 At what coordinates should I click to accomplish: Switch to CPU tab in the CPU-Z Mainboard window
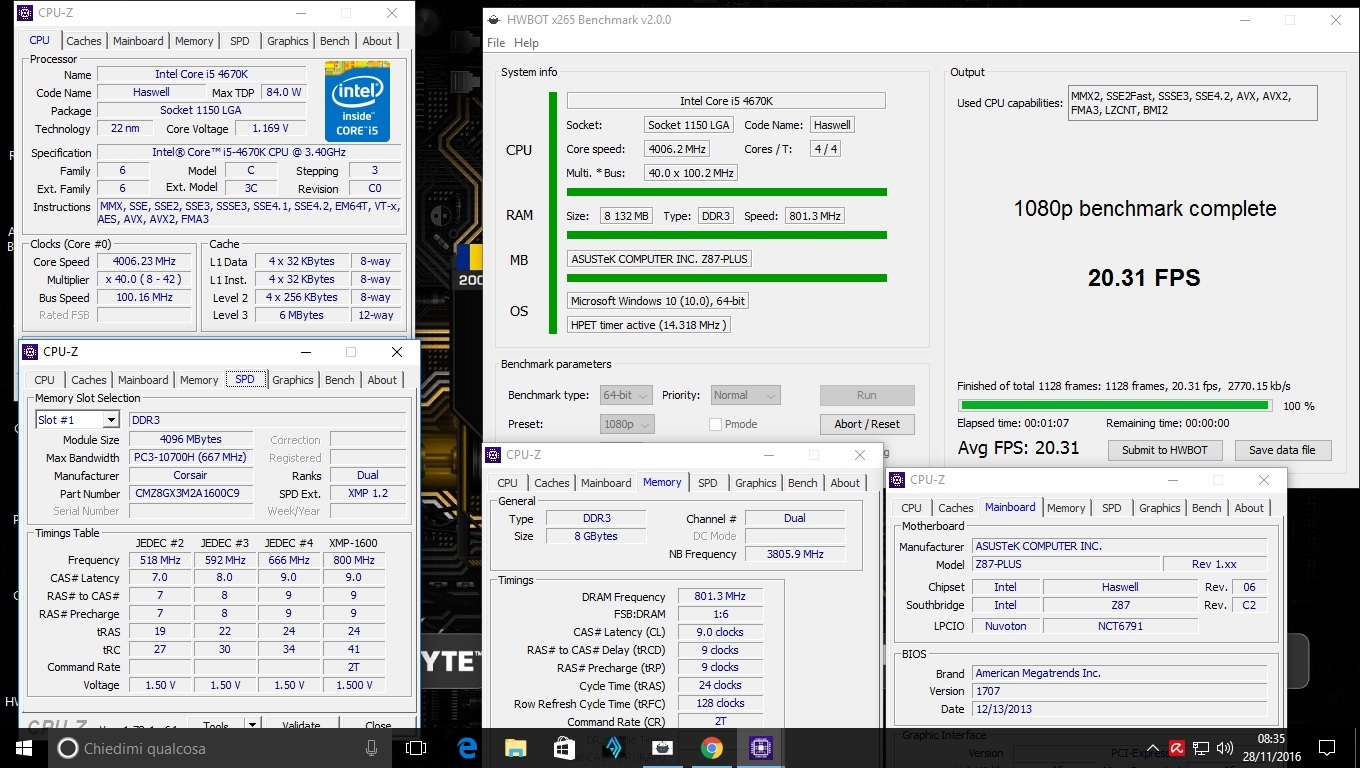912,508
